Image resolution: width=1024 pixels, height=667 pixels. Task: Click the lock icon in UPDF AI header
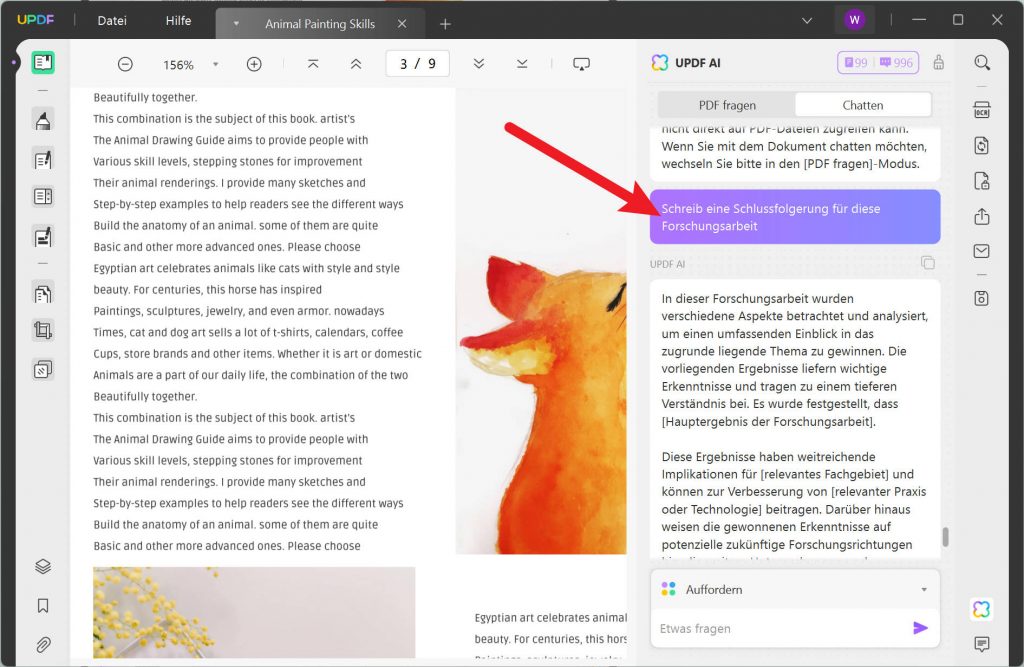coord(938,63)
